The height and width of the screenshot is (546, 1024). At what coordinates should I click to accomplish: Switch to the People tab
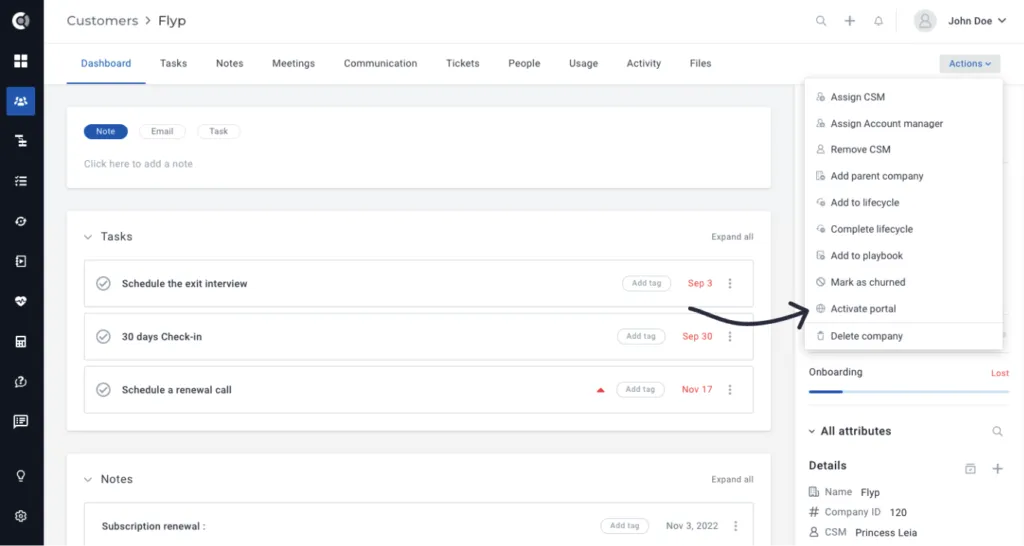point(524,63)
